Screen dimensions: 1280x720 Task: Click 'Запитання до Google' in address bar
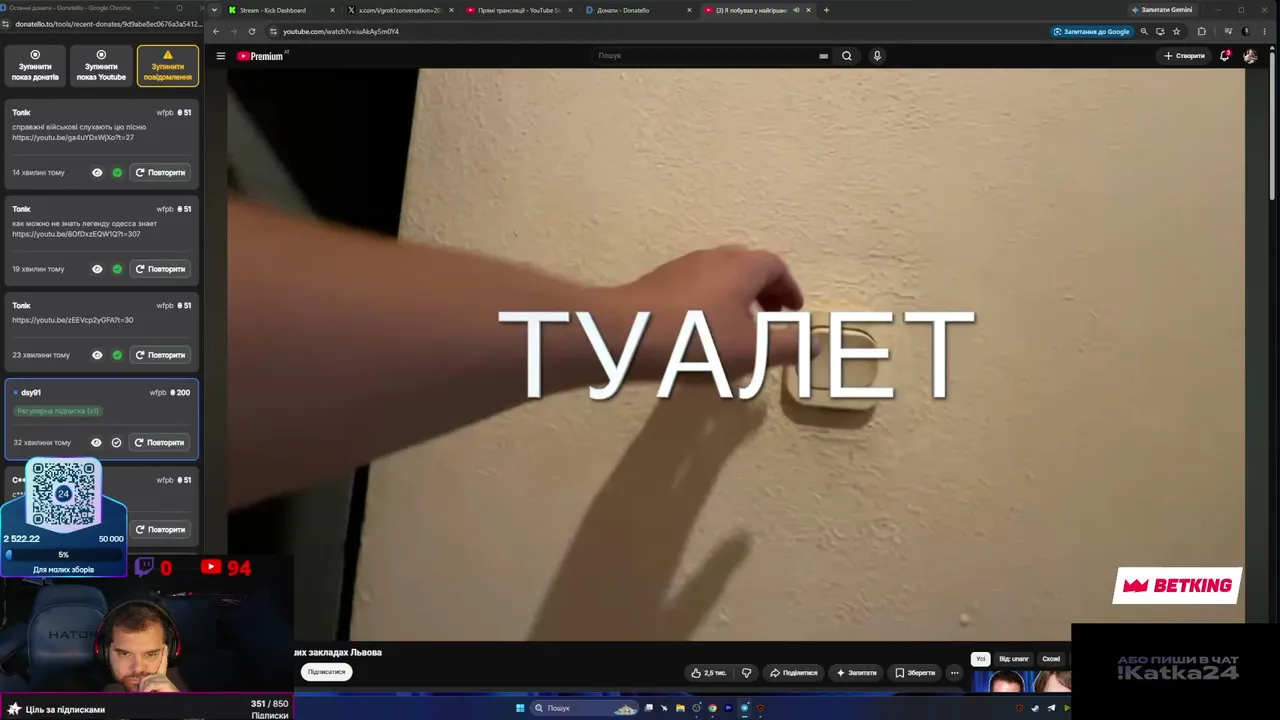[1091, 31]
